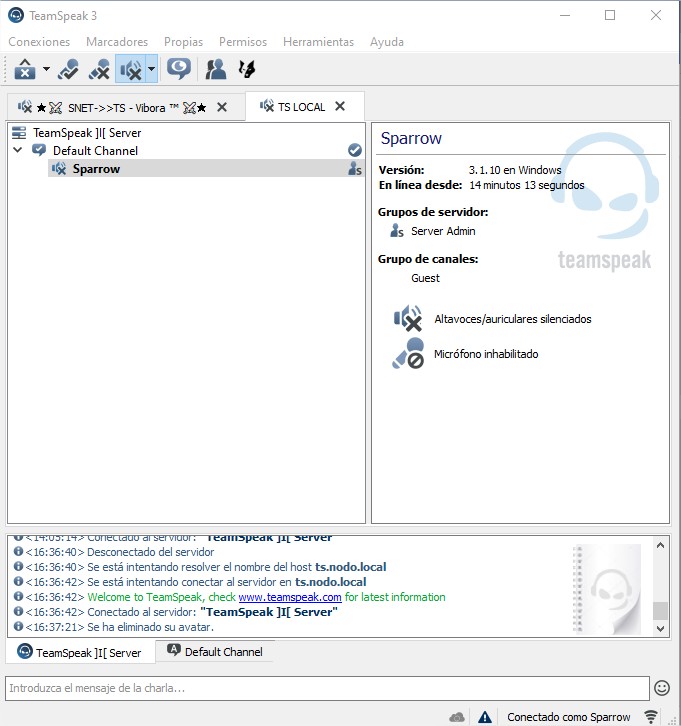Viewport: 681px width, 726px height.
Task: Click the Sparrow name heading in info panel
Action: click(411, 138)
